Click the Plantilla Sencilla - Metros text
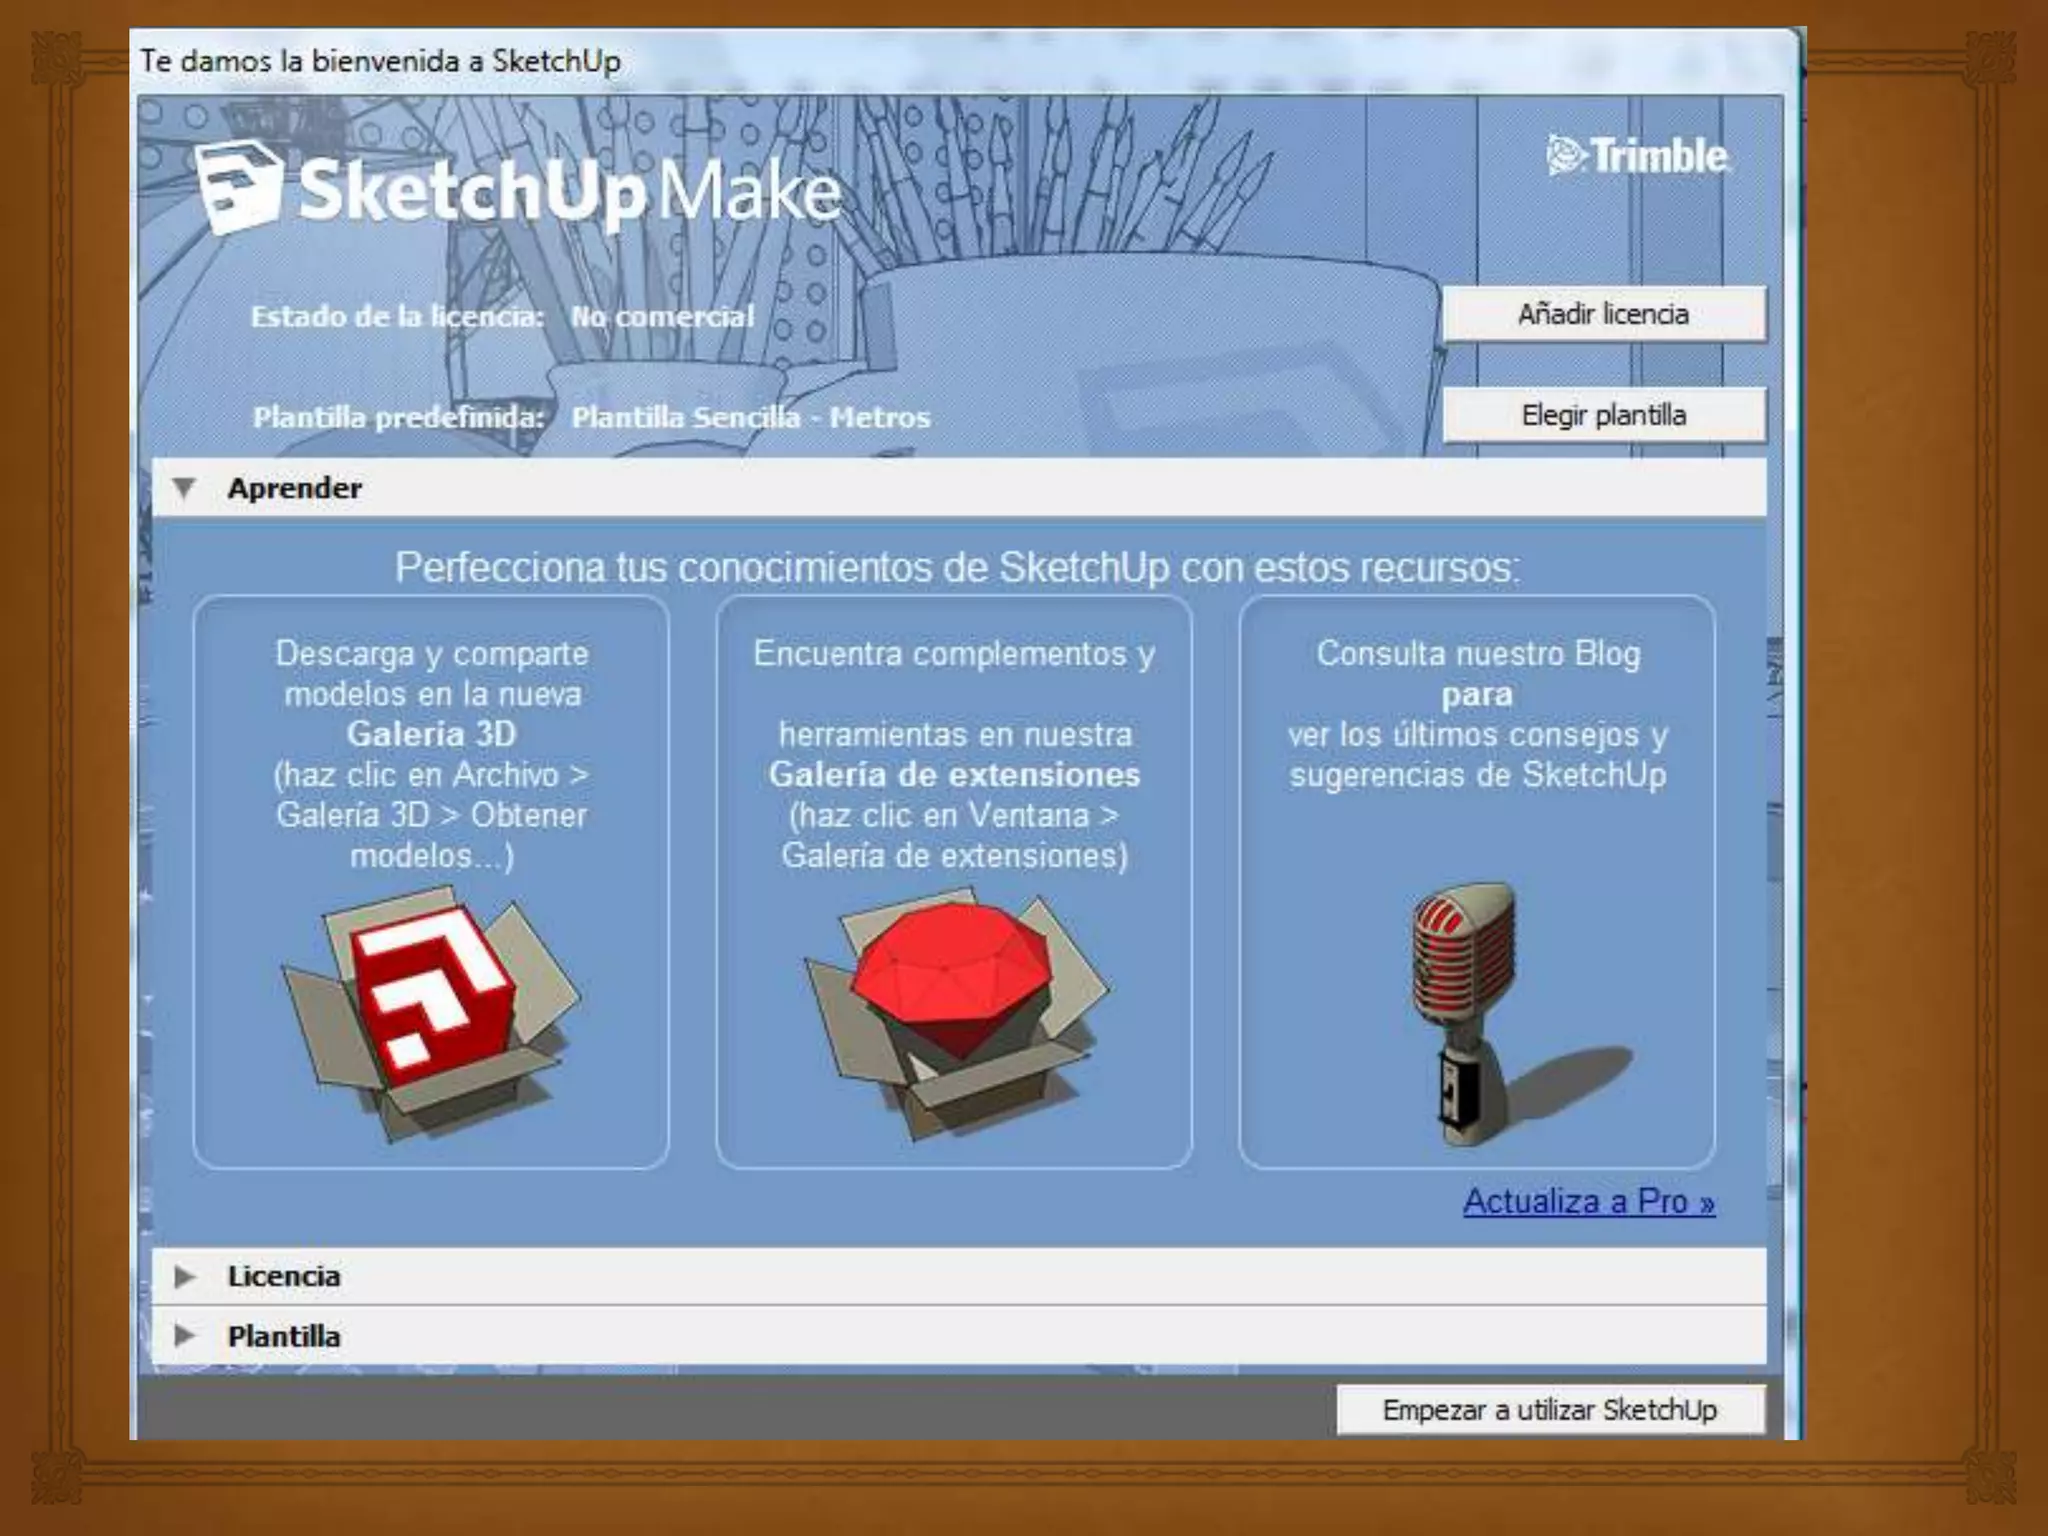Image resolution: width=2048 pixels, height=1536 pixels. [x=750, y=417]
